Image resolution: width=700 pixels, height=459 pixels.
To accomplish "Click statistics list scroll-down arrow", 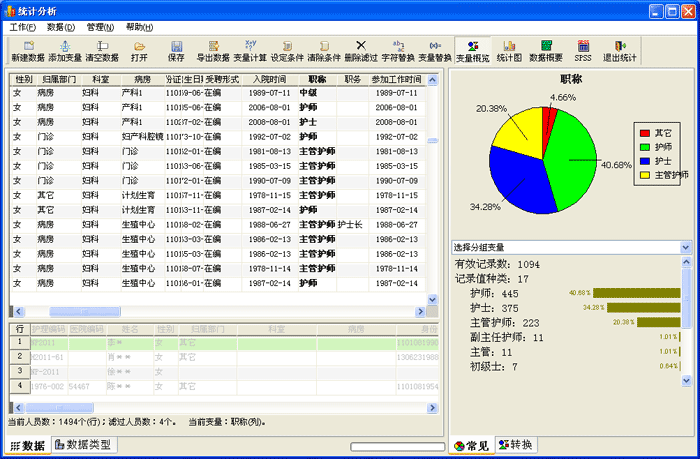I will pyautogui.click(x=687, y=380).
